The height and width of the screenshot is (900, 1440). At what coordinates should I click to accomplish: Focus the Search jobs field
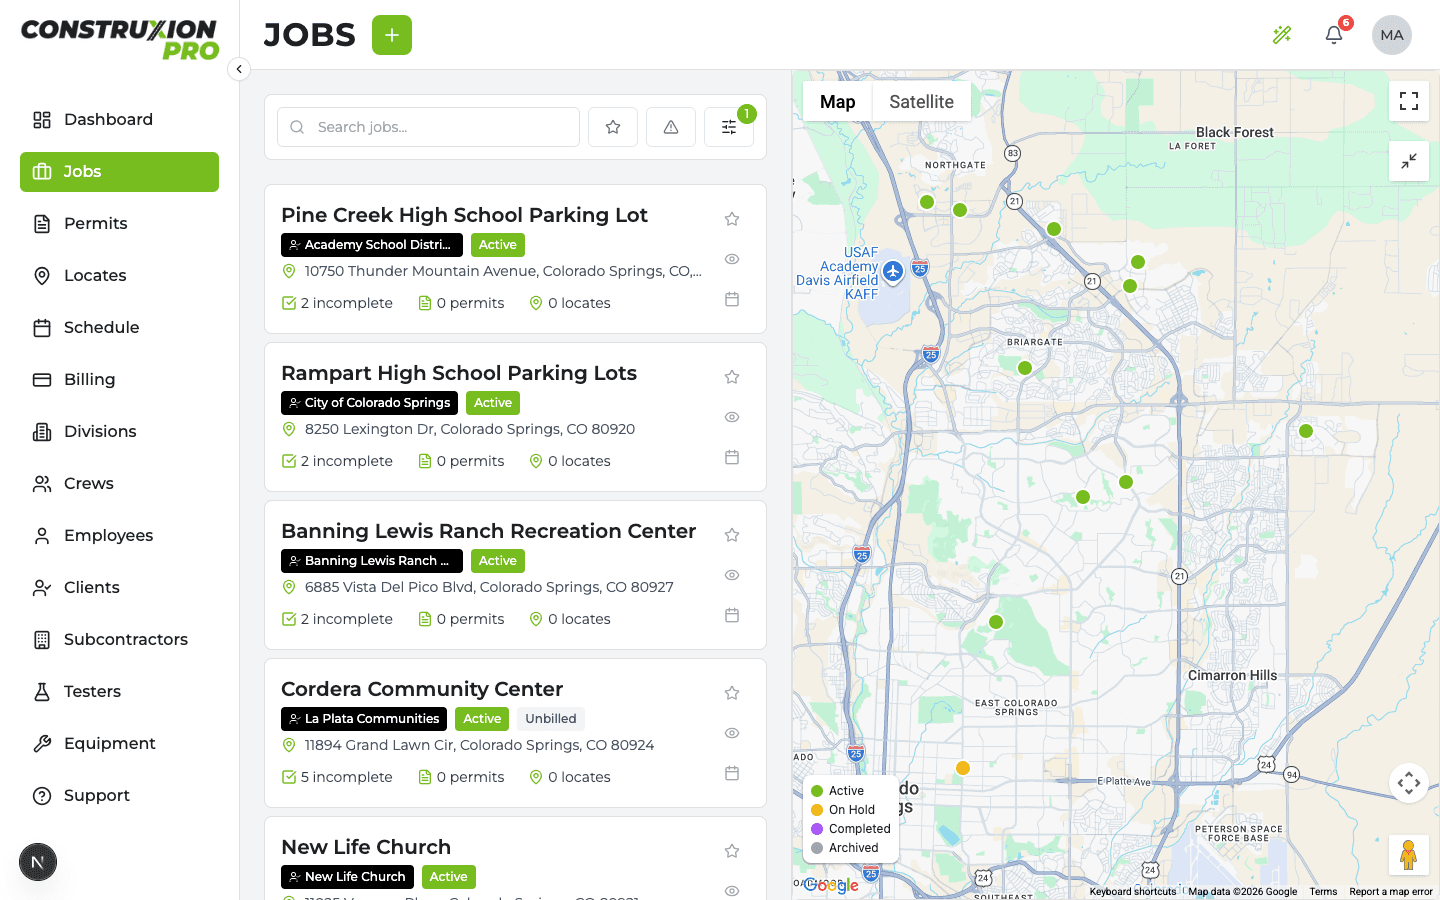pos(428,127)
